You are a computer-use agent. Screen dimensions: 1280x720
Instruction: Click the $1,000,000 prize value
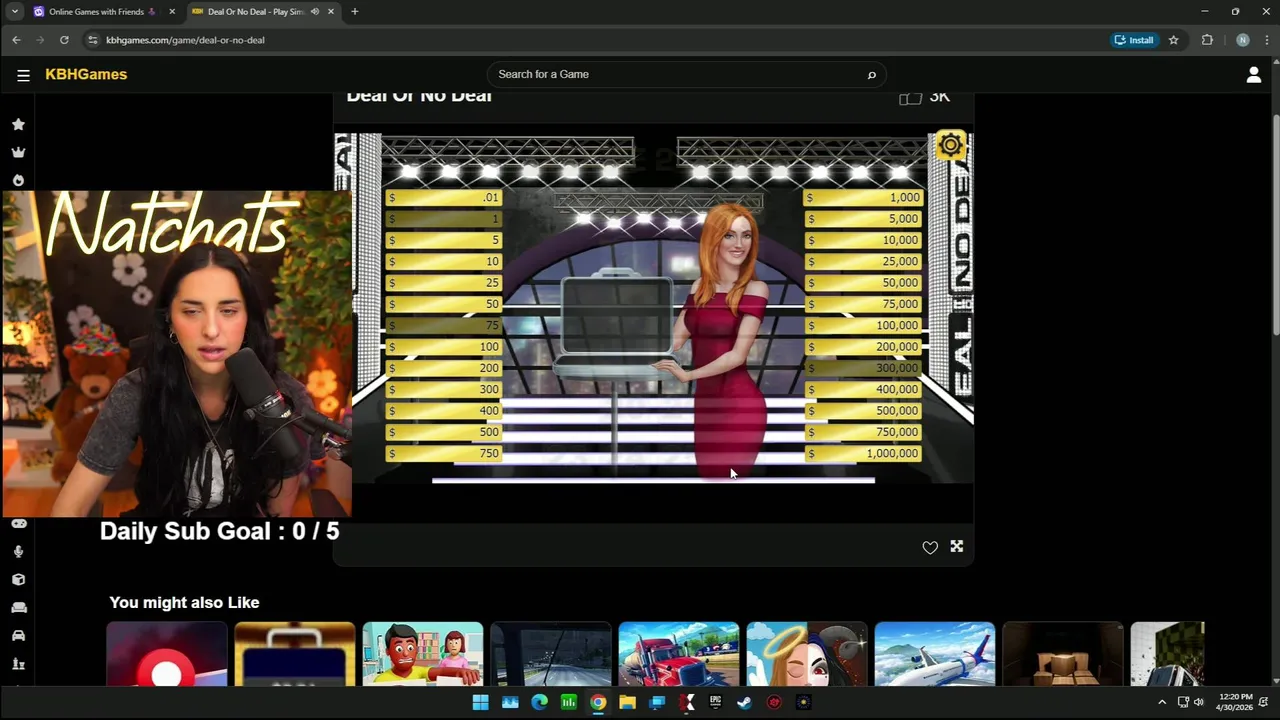(863, 453)
